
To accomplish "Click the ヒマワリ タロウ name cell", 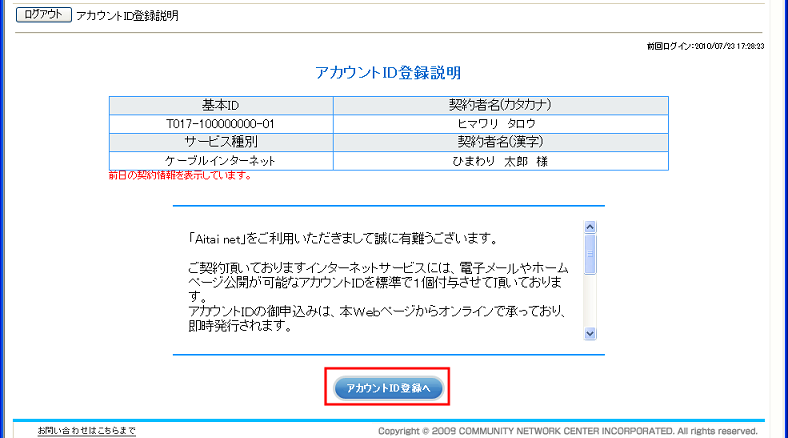I will (500, 124).
